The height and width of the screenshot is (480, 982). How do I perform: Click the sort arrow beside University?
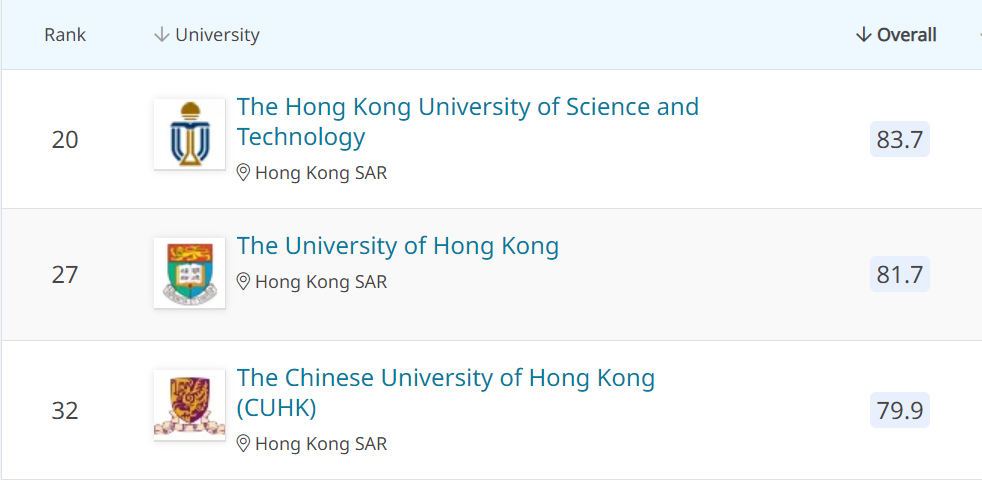tap(162, 35)
